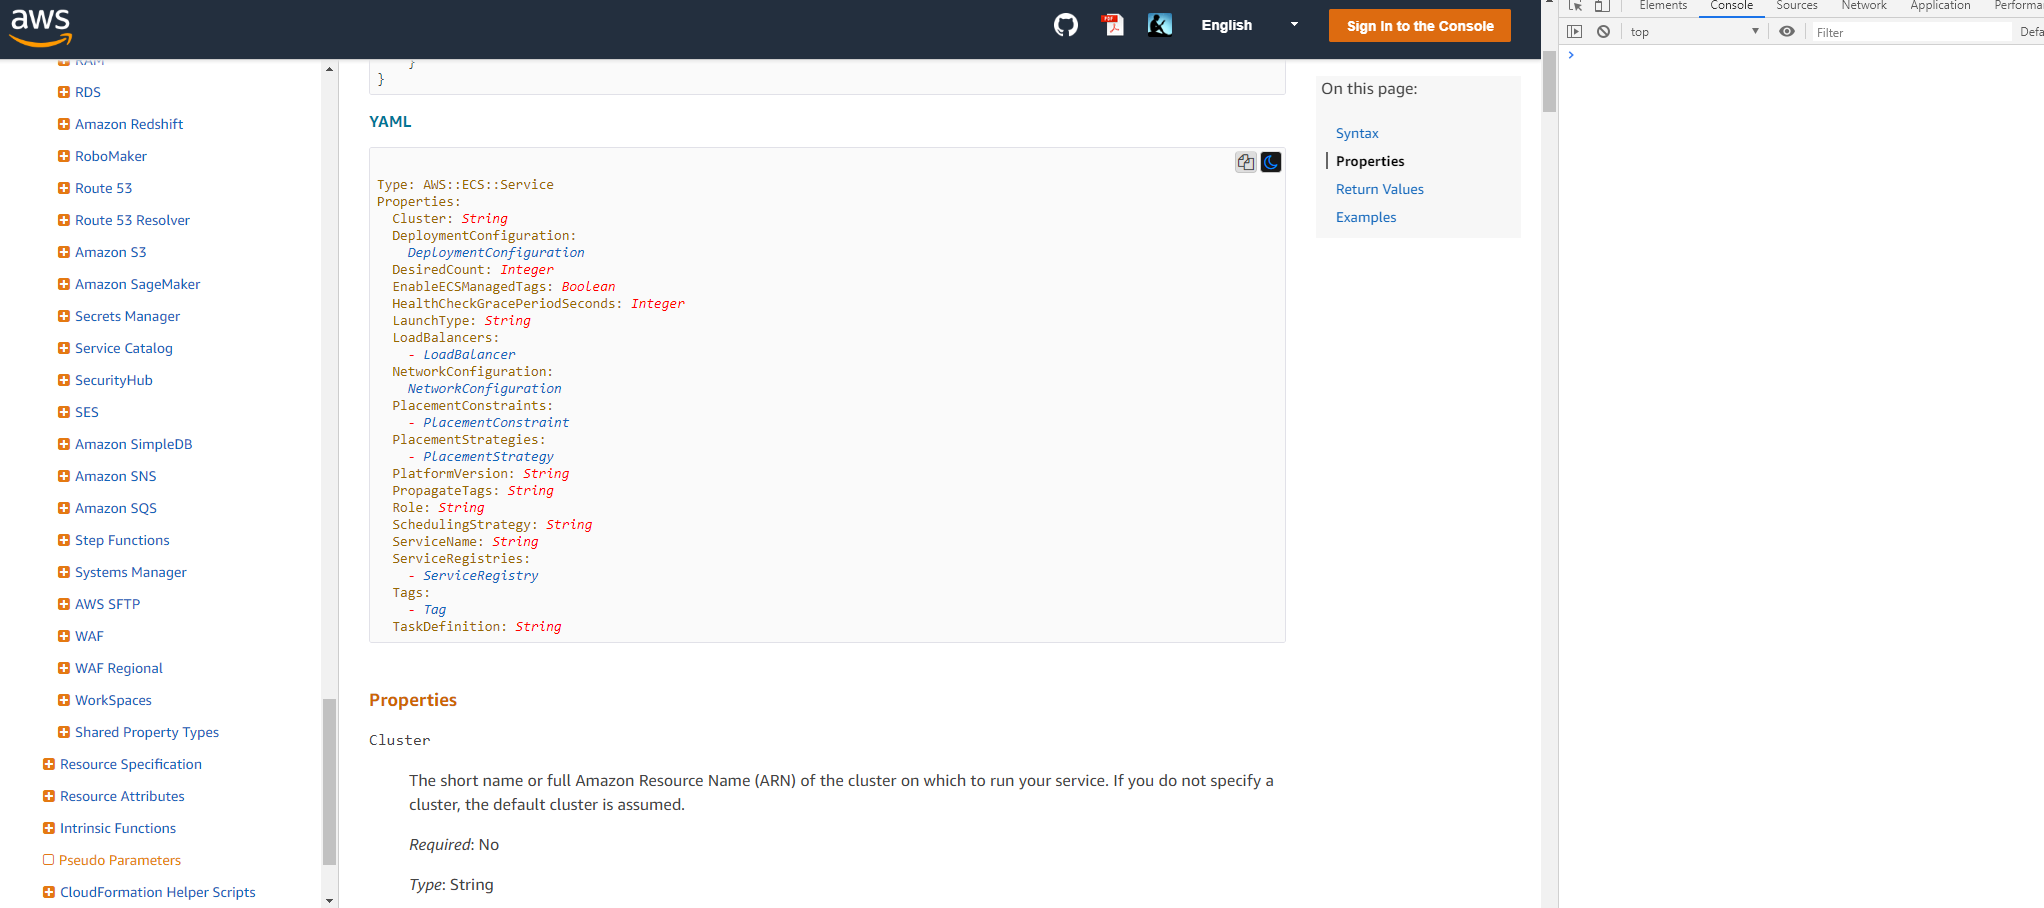Open Service Catalog sidebar link
2044x908 pixels.
(124, 348)
